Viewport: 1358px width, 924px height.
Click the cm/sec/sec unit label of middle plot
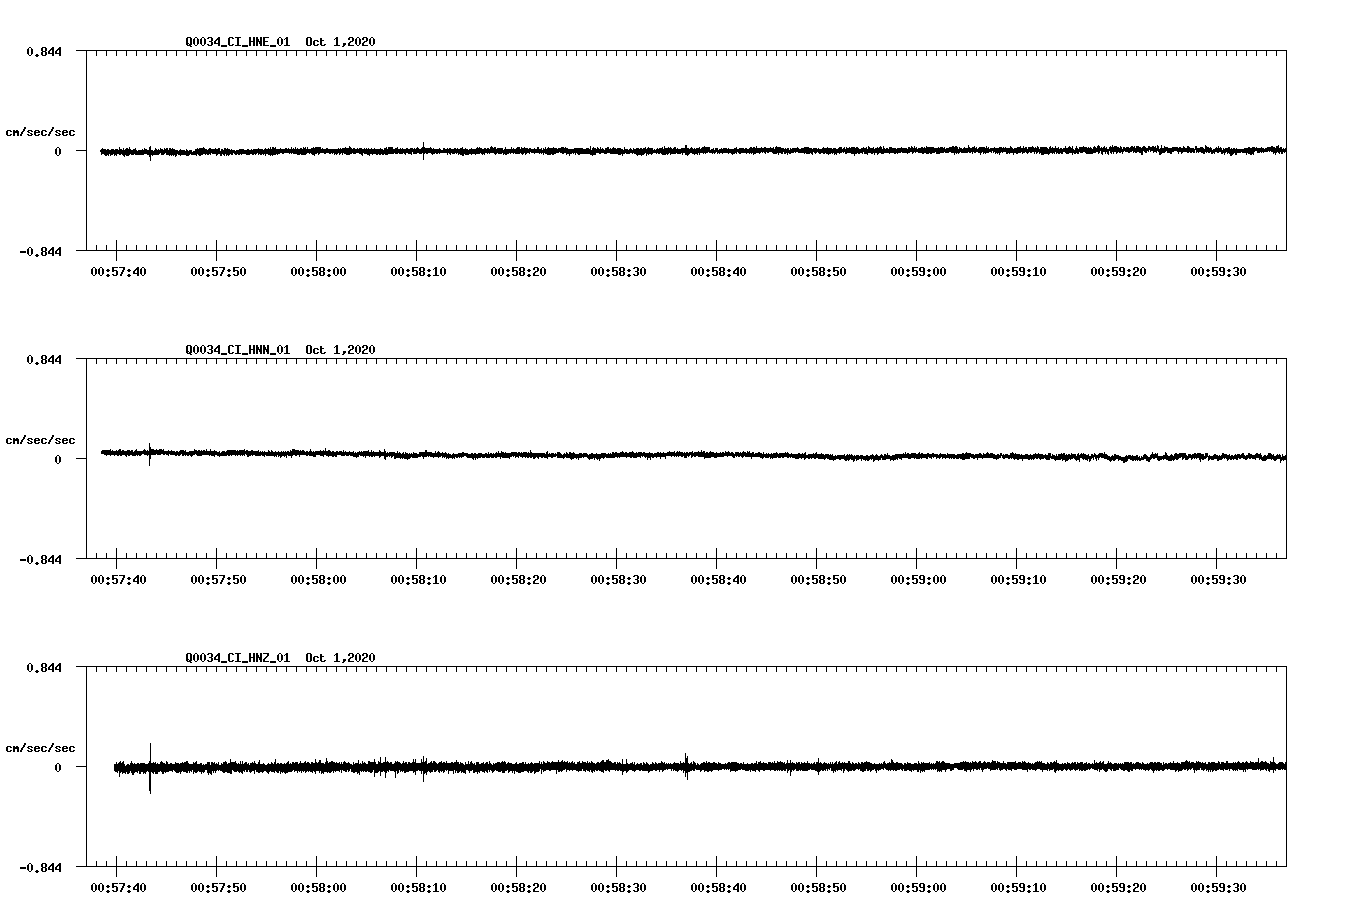[x=41, y=439]
